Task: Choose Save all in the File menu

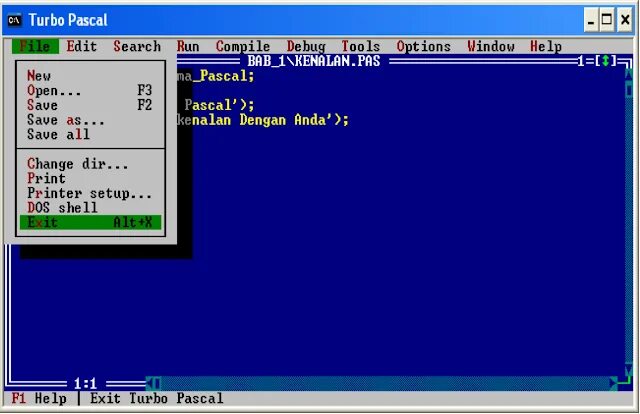Action: pyautogui.click(x=90, y=134)
